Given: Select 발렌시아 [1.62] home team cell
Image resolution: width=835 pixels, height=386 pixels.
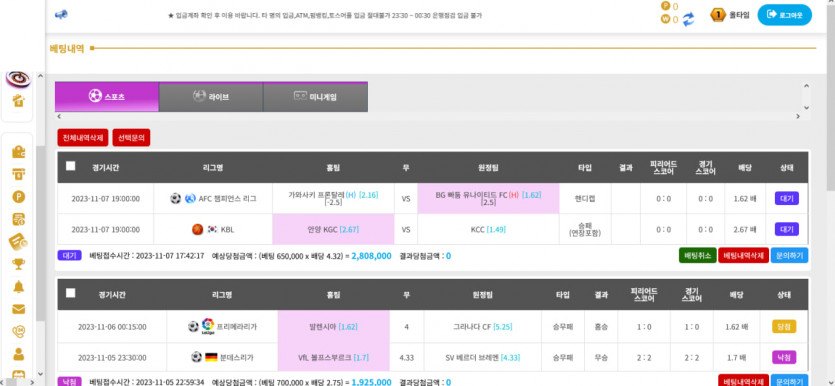Looking at the screenshot, I should click(333, 326).
